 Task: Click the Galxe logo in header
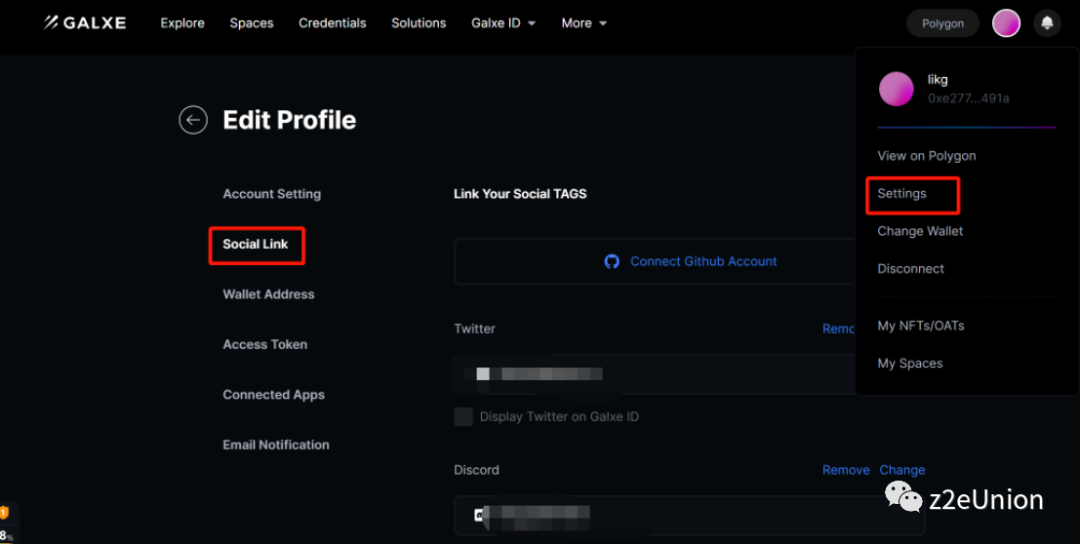tap(85, 23)
